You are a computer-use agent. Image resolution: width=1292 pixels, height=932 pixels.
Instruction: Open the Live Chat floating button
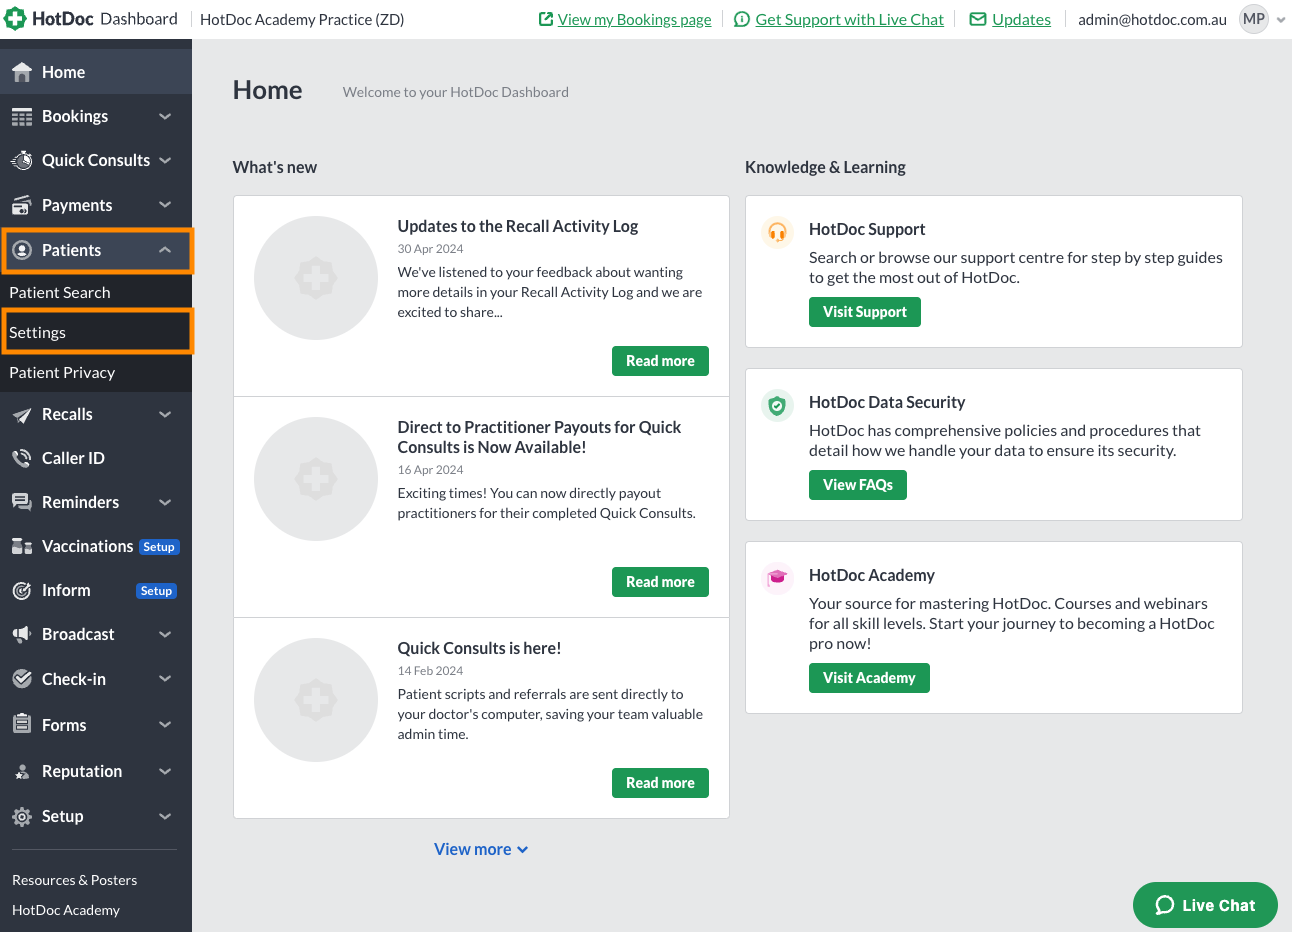click(1205, 905)
